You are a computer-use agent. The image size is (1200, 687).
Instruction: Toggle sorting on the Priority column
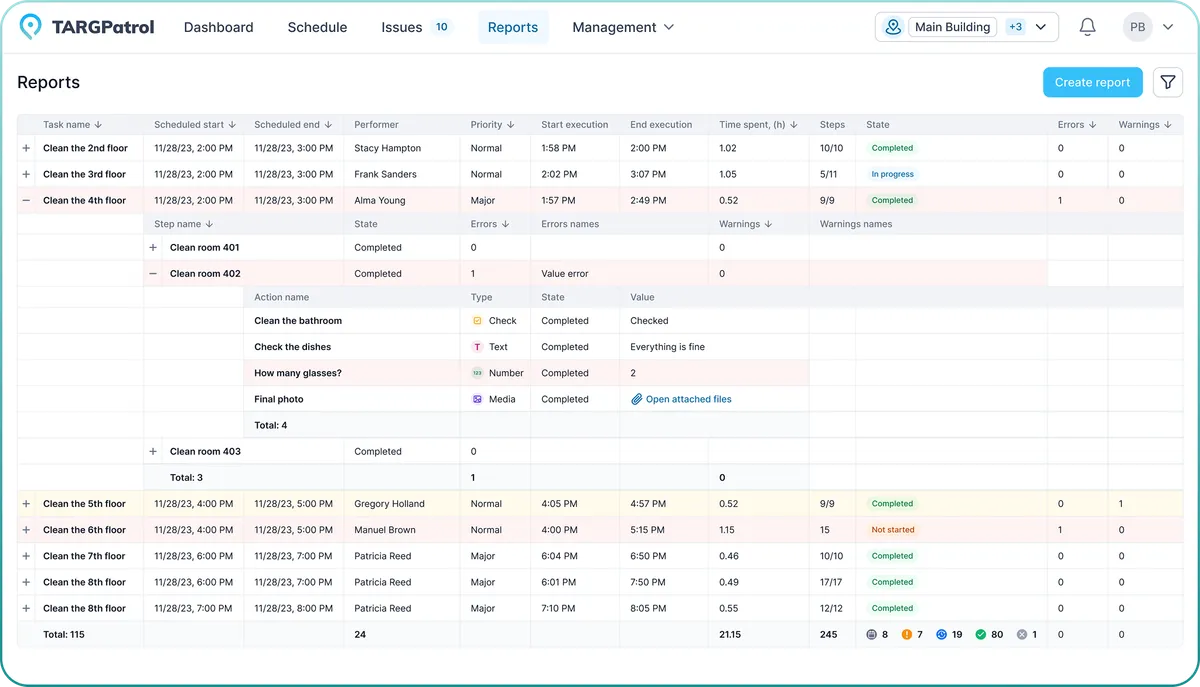point(512,124)
